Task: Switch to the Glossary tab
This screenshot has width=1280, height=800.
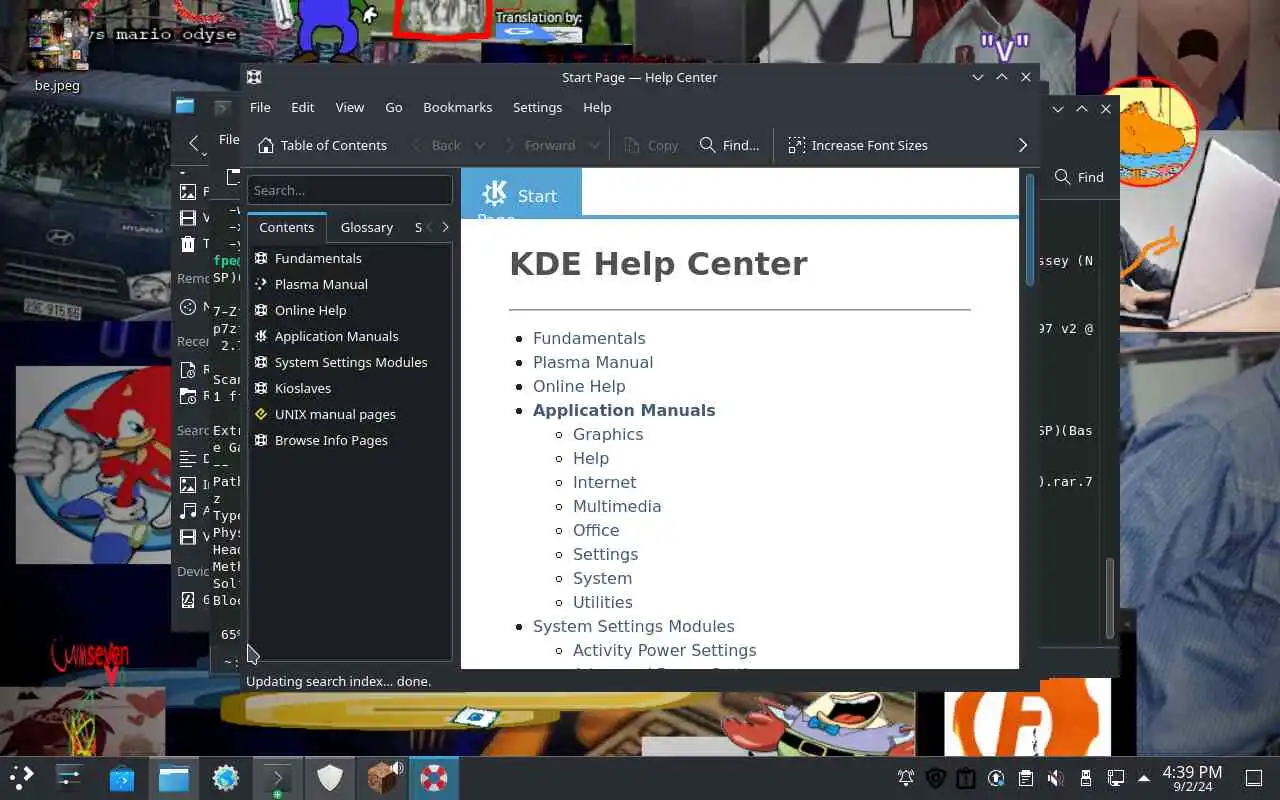Action: (x=366, y=227)
